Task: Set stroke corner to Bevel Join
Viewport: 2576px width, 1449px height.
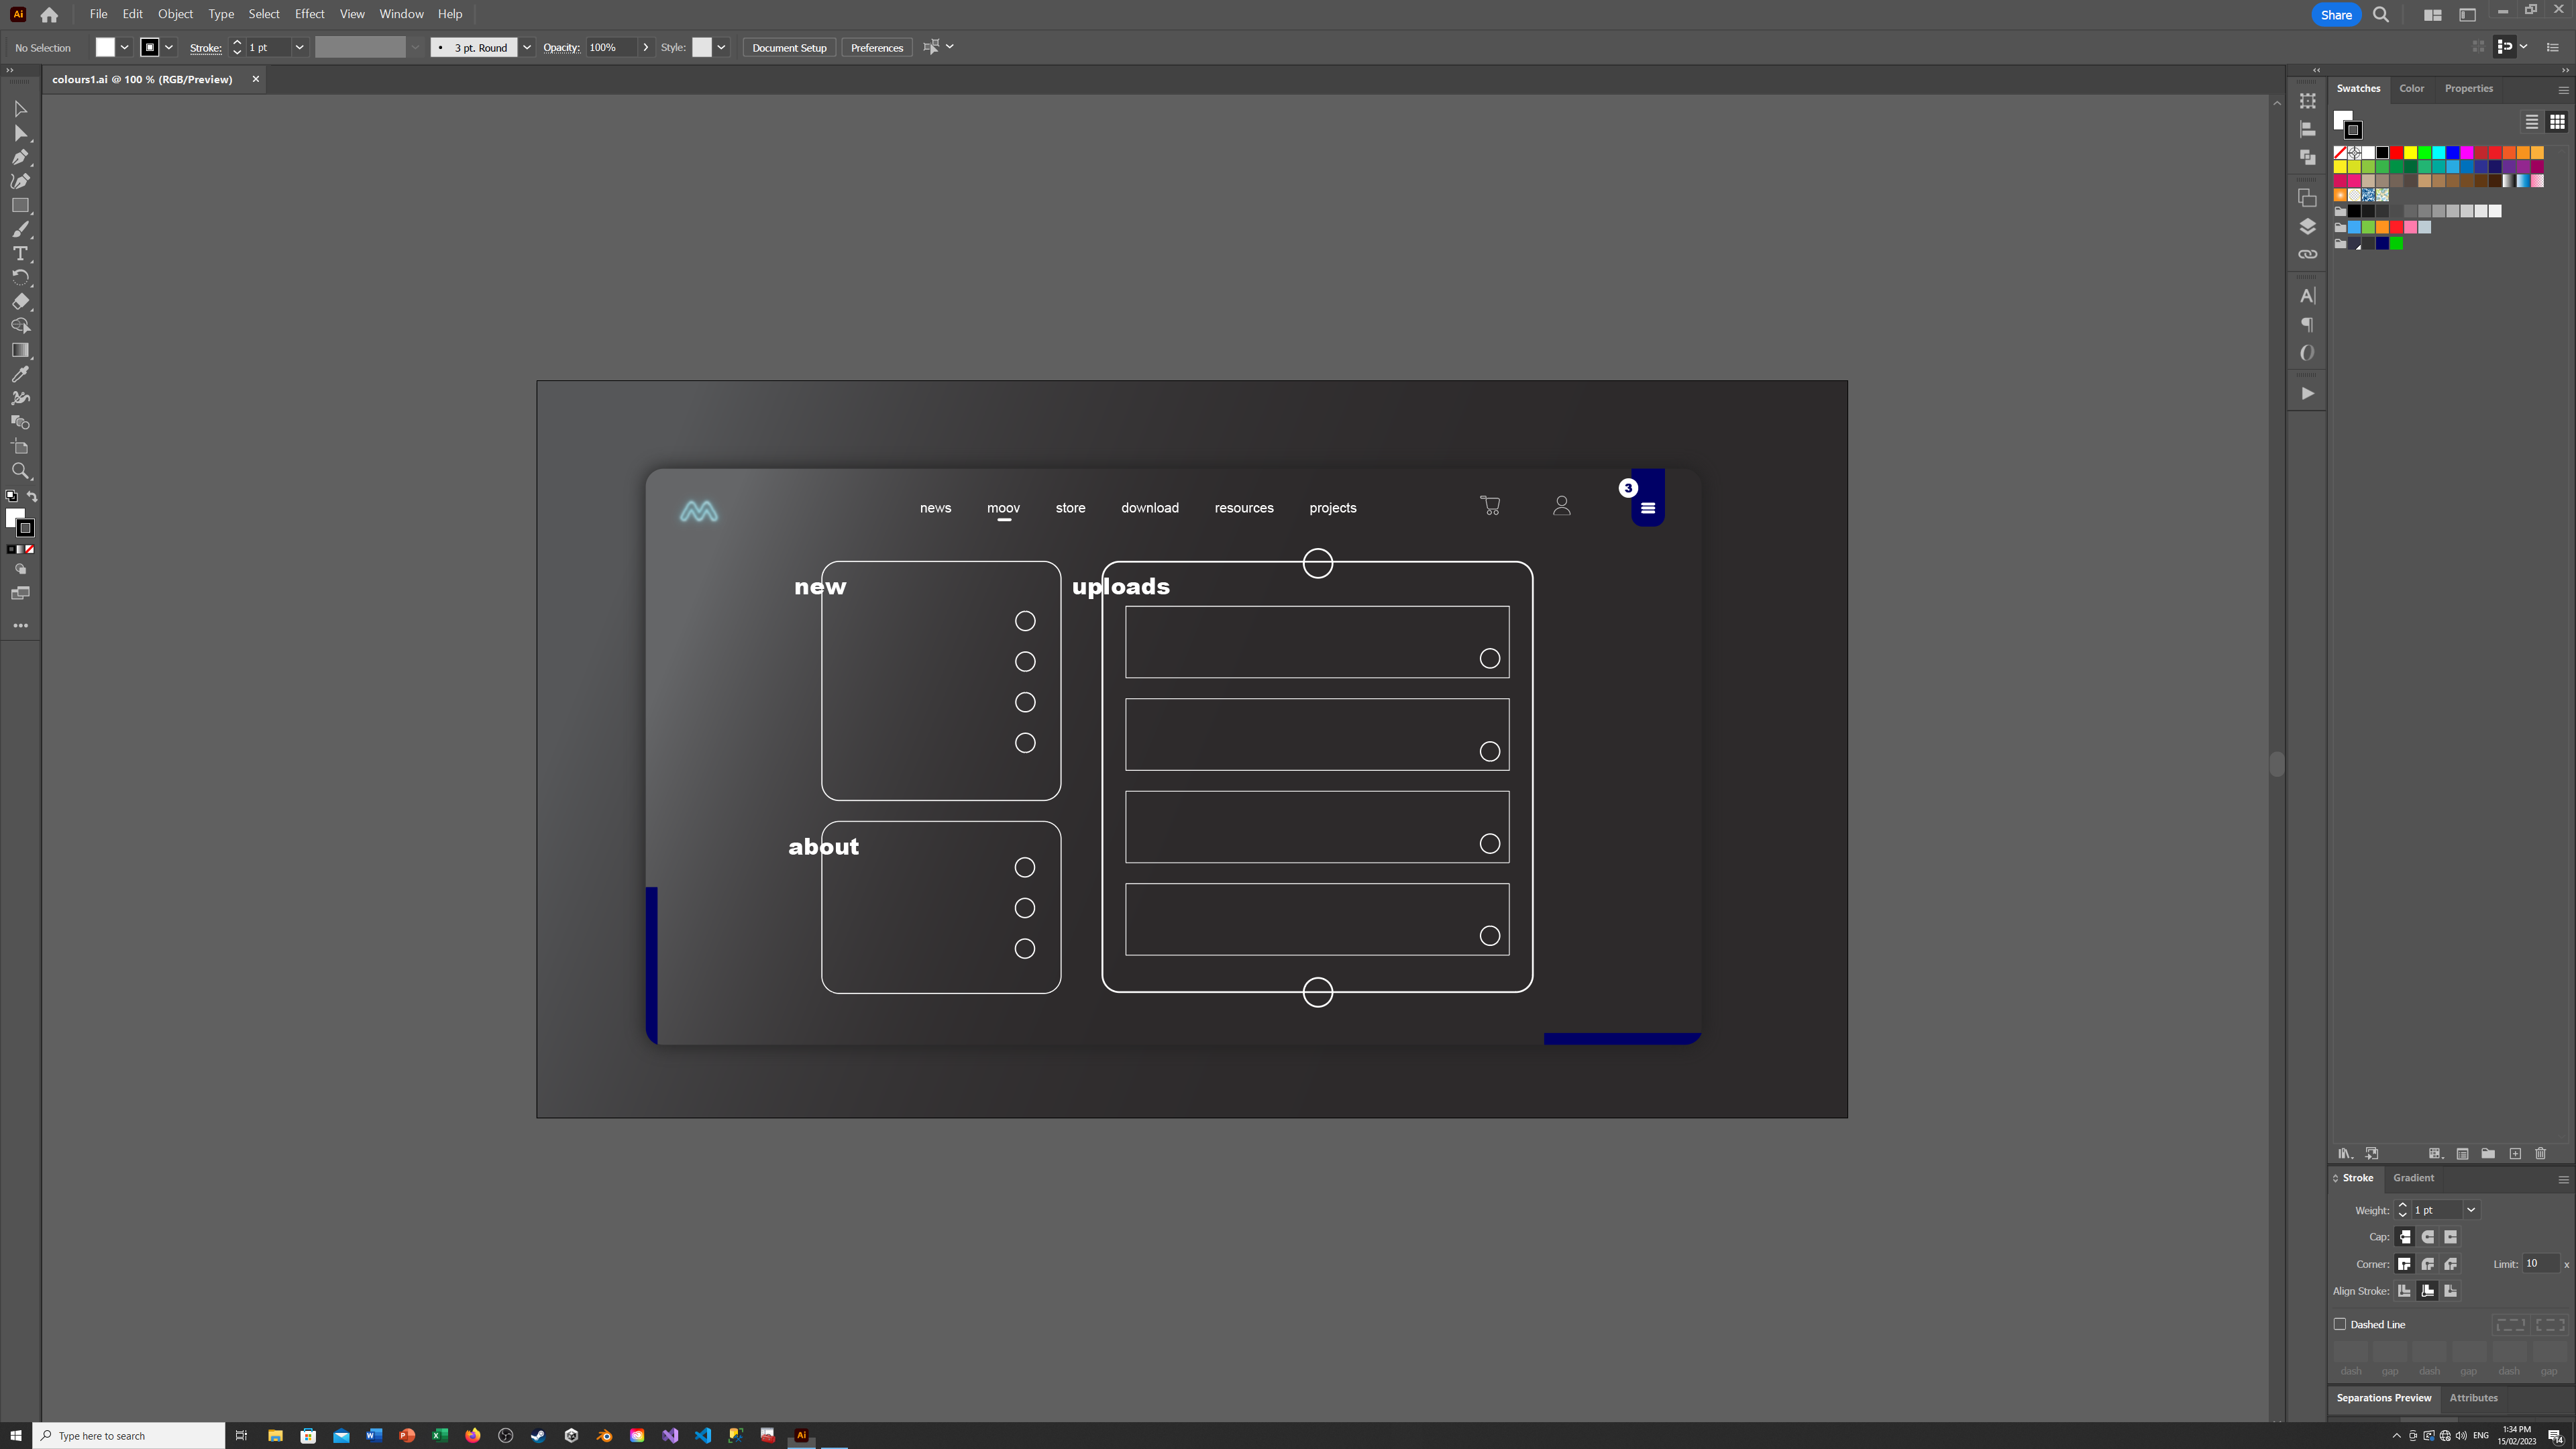Action: tap(2451, 1264)
